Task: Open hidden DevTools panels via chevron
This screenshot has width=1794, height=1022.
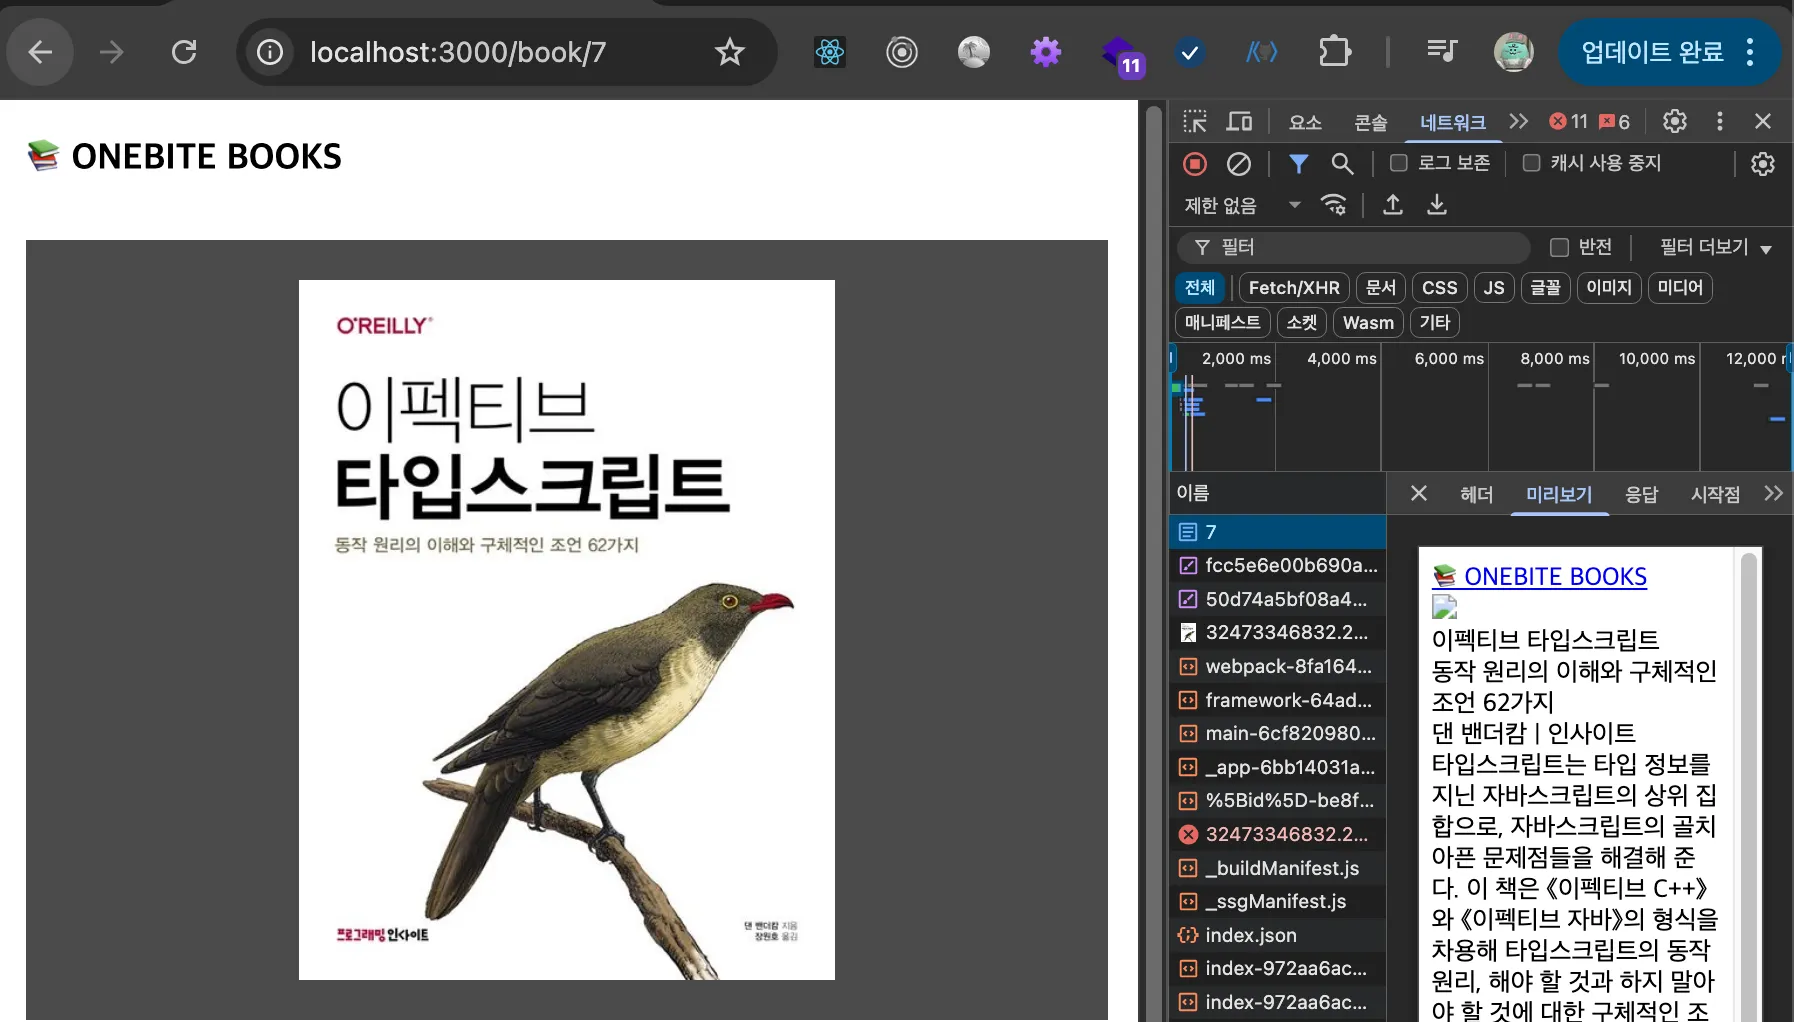Action: [1519, 121]
